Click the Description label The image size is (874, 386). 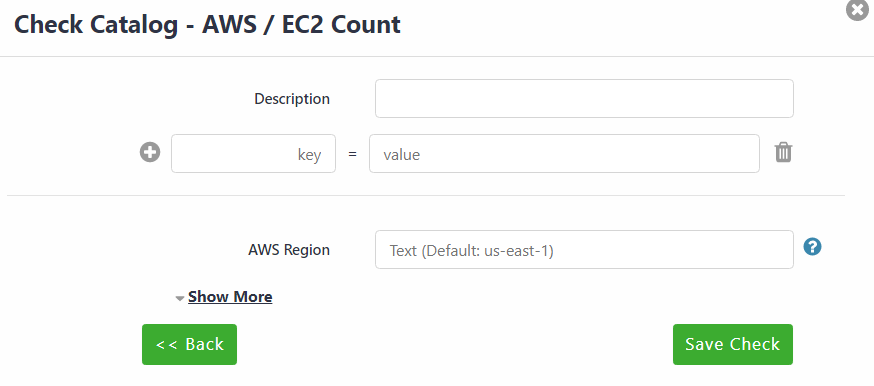coord(292,99)
